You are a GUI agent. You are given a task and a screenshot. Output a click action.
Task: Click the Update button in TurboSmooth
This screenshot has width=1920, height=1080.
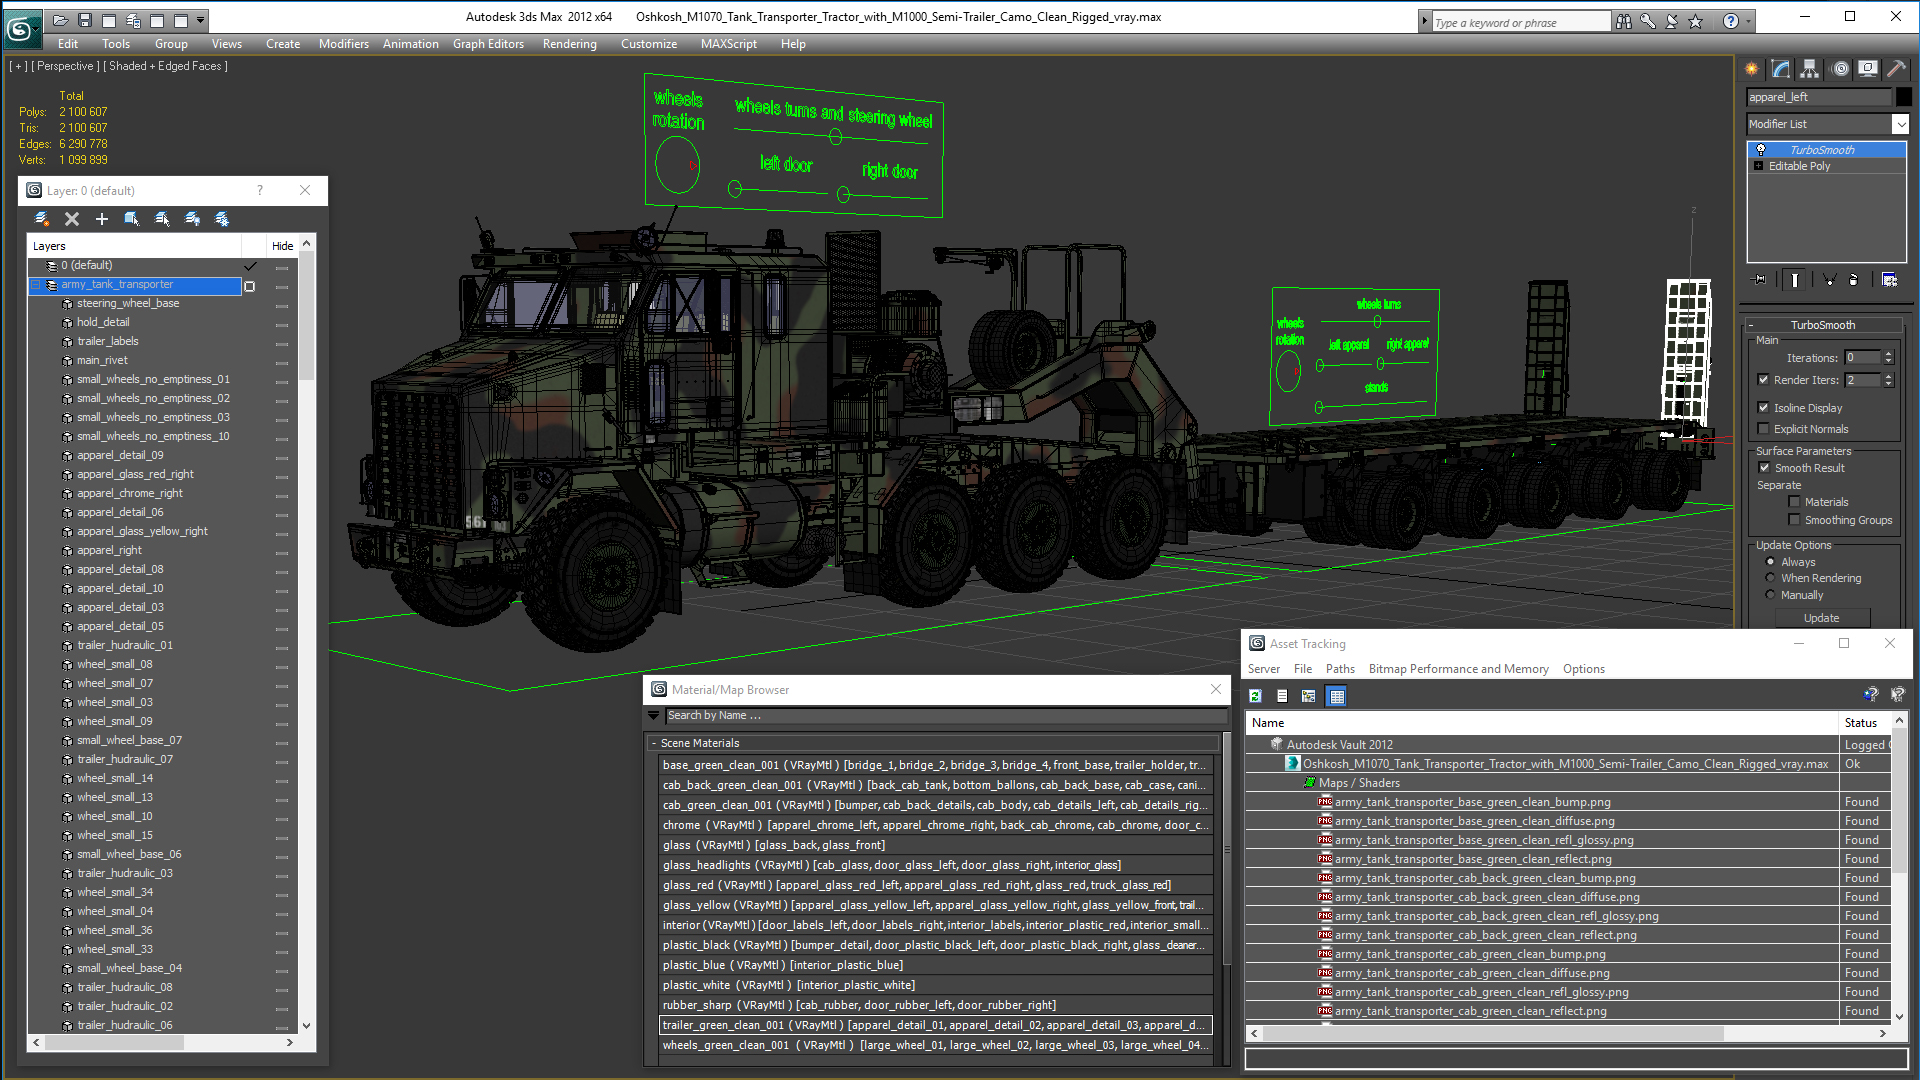click(1821, 618)
